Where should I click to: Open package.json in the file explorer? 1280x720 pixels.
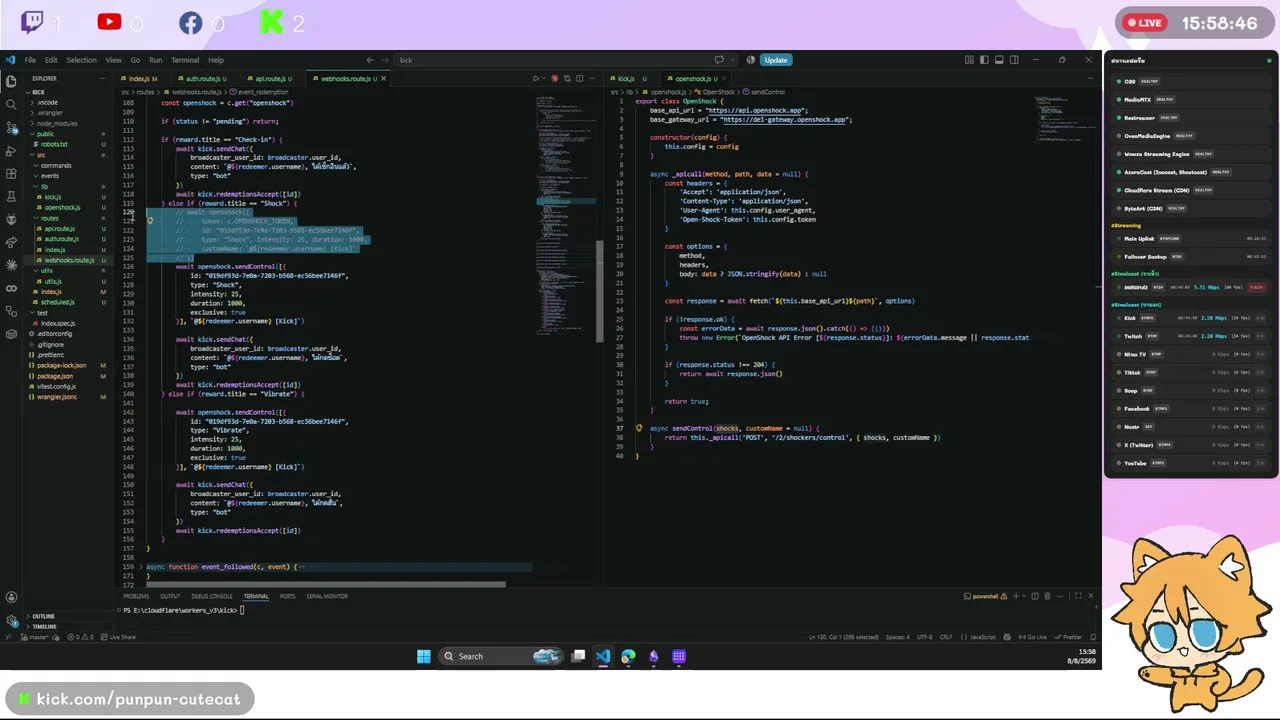click(x=54, y=376)
